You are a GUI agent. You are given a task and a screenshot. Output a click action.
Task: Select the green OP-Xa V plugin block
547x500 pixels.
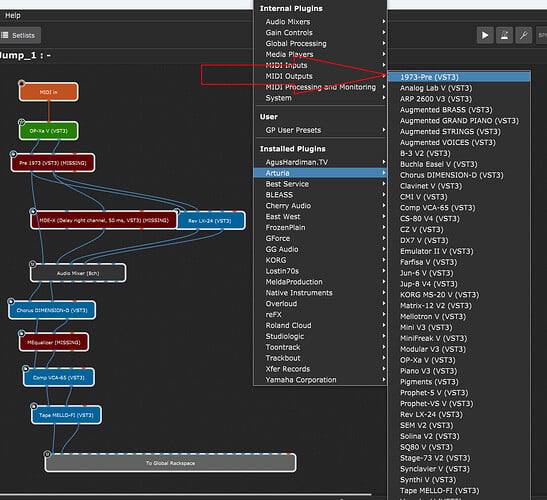click(48, 131)
